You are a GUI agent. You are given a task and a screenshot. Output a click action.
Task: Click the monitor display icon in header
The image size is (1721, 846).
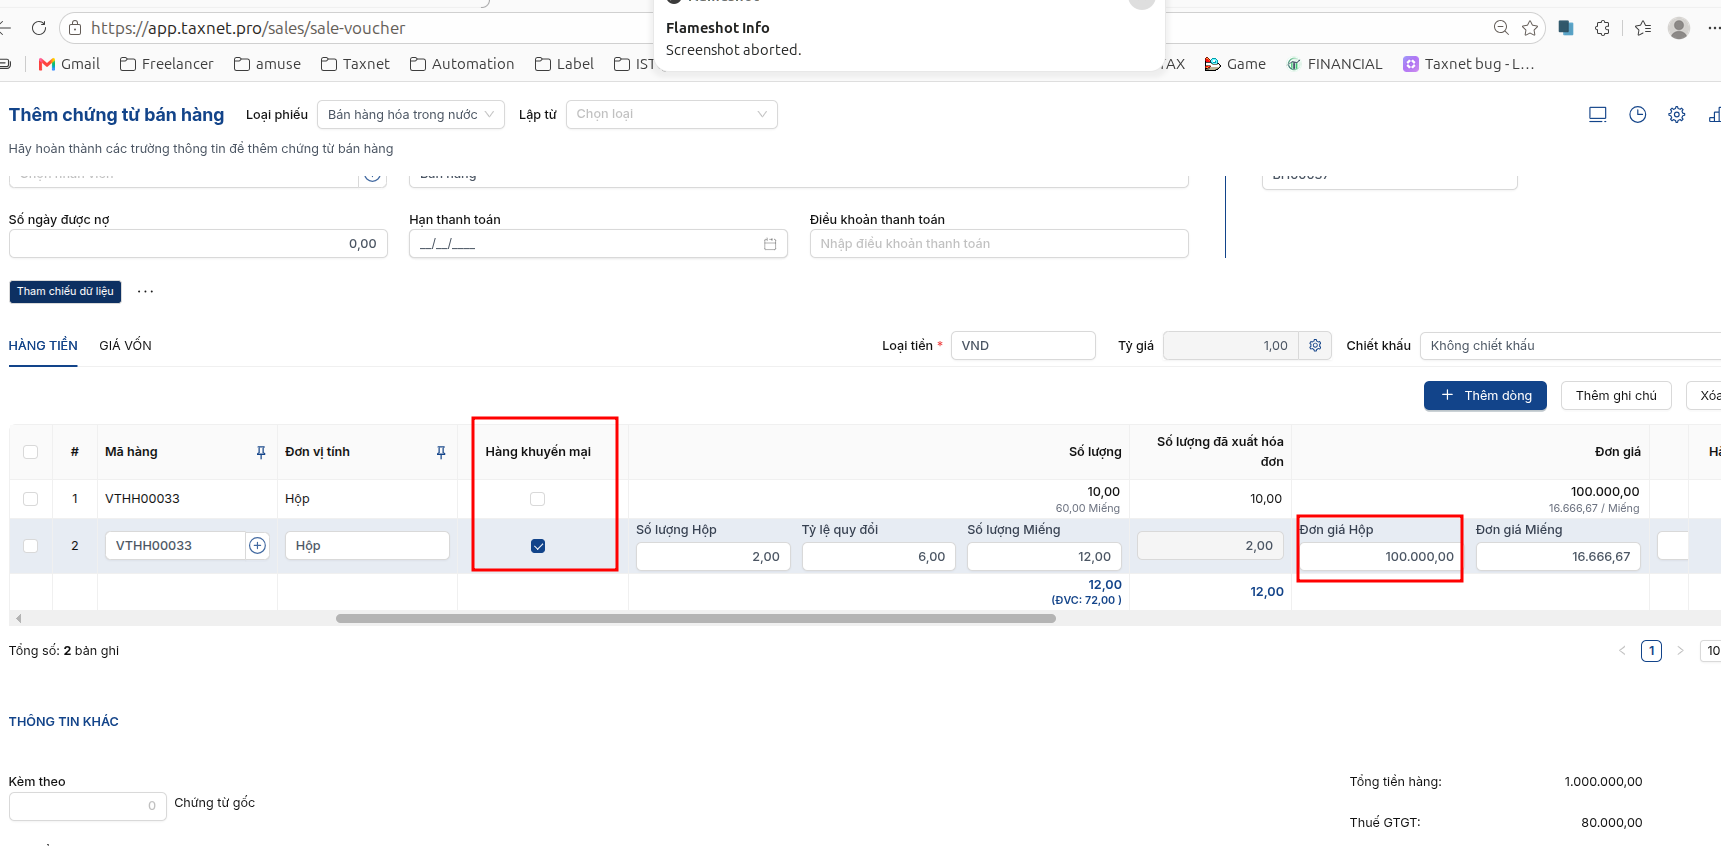tap(1598, 115)
